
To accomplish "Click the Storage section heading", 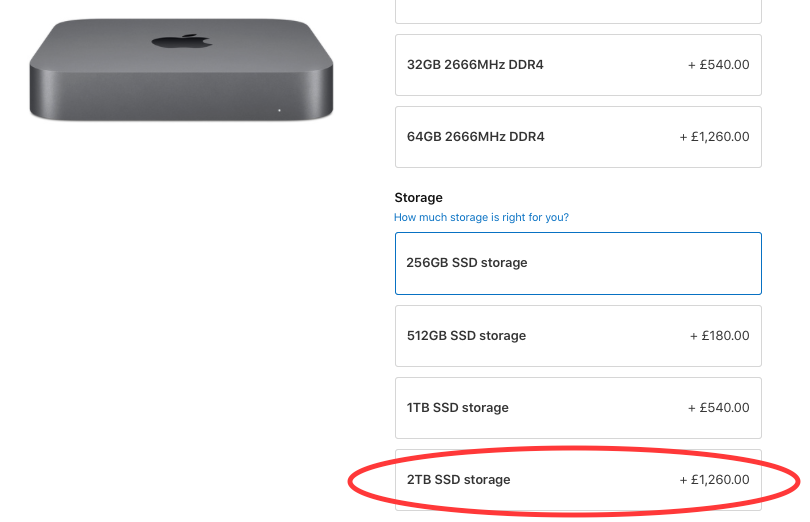I will point(418,197).
